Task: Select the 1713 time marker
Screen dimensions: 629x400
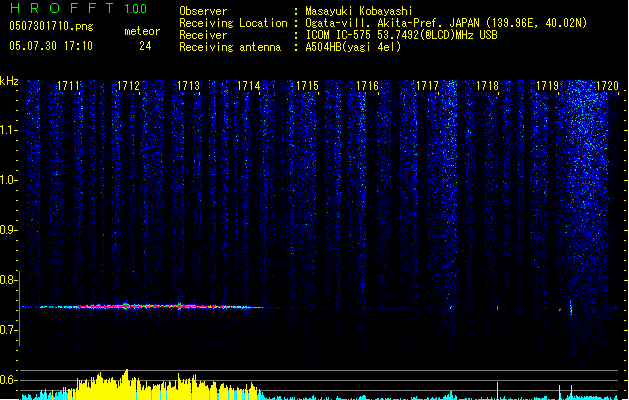Action: [188, 87]
